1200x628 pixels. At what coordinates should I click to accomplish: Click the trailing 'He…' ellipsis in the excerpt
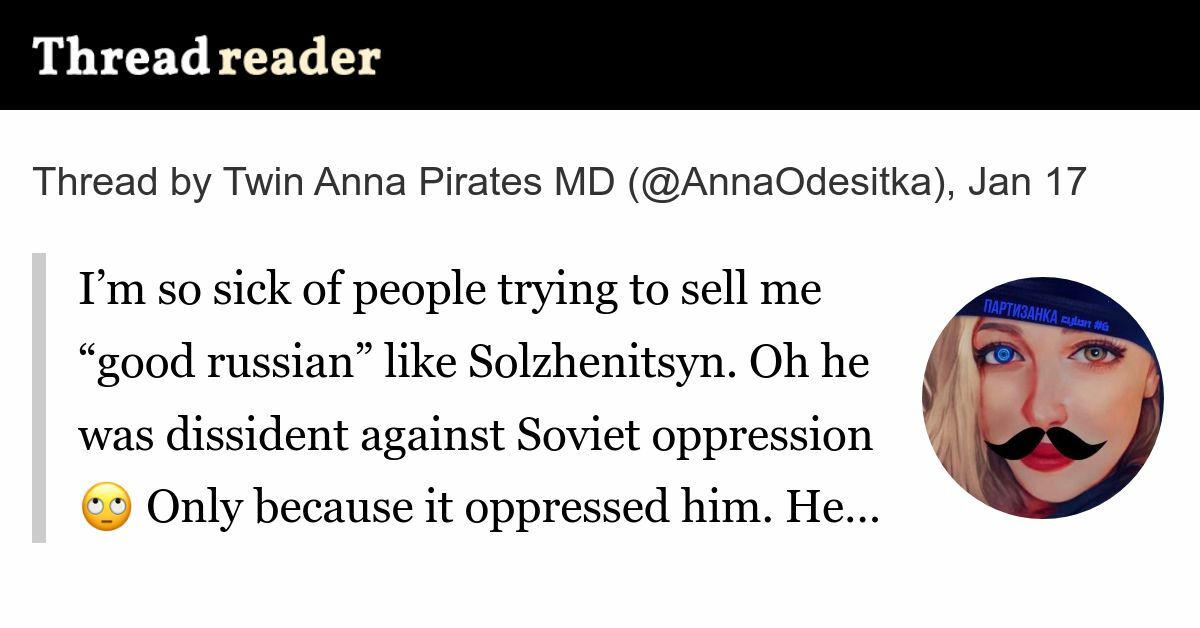(832, 509)
